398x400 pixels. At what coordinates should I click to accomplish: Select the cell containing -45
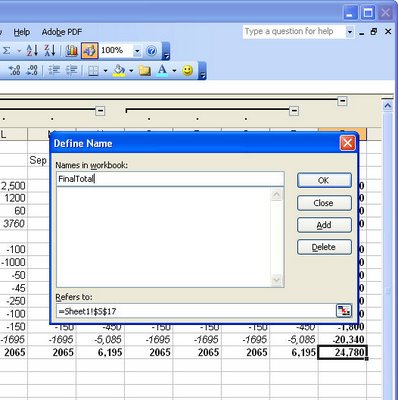pyautogui.click(x=13, y=288)
